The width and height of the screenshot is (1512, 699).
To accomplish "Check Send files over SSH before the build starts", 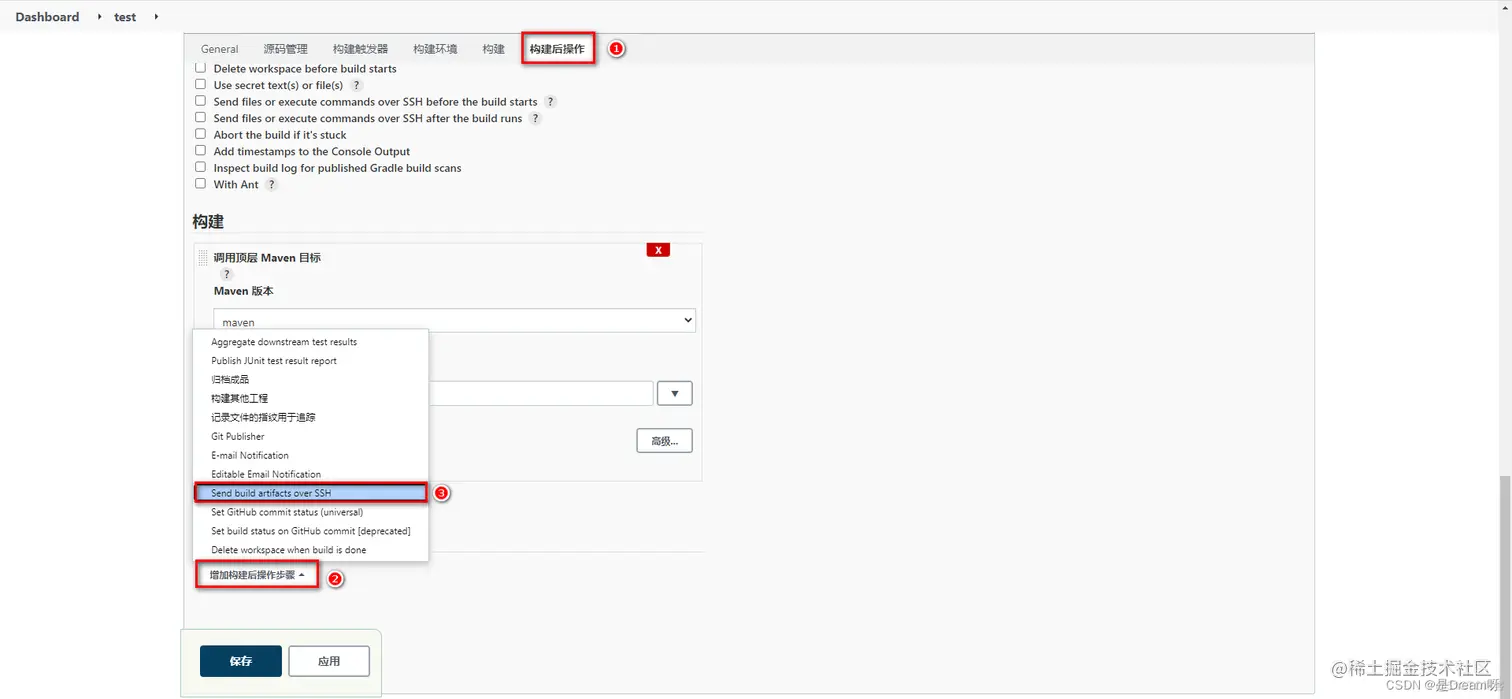I will pyautogui.click(x=201, y=101).
